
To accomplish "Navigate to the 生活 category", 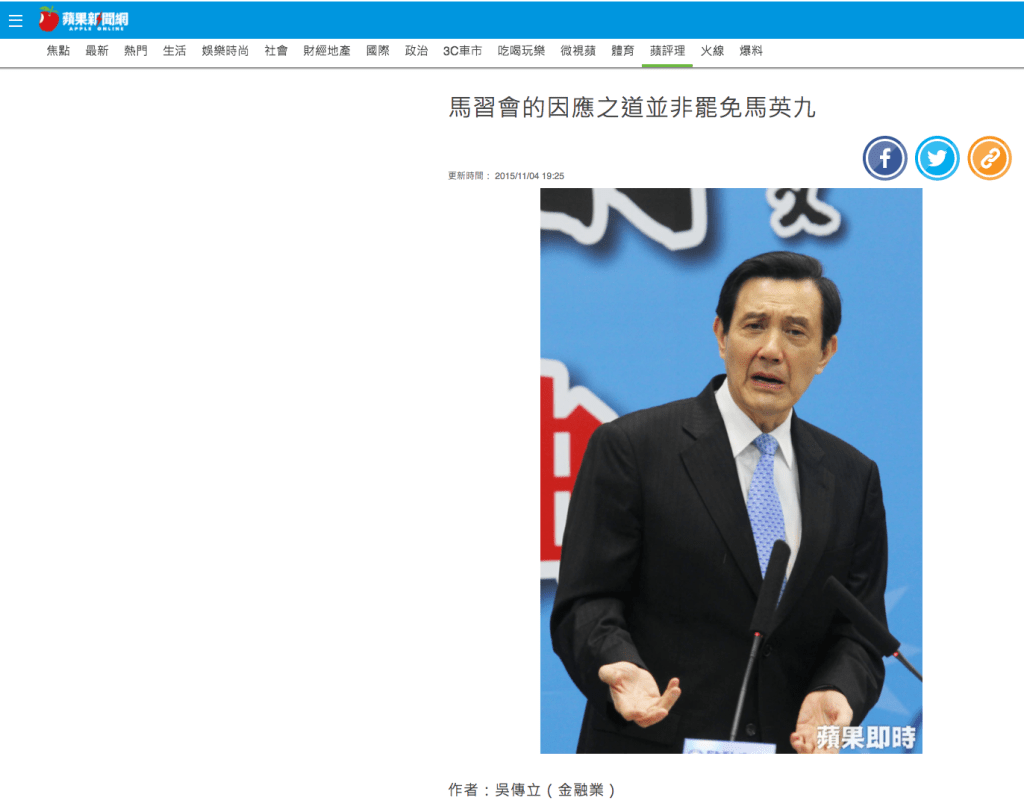I will coord(175,51).
